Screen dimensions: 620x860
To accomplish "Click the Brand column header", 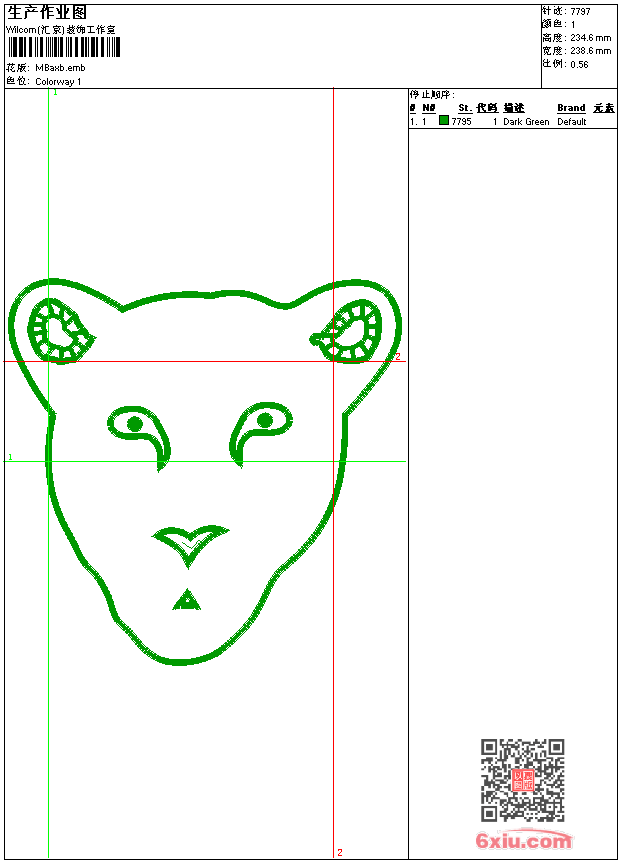I will [571, 108].
